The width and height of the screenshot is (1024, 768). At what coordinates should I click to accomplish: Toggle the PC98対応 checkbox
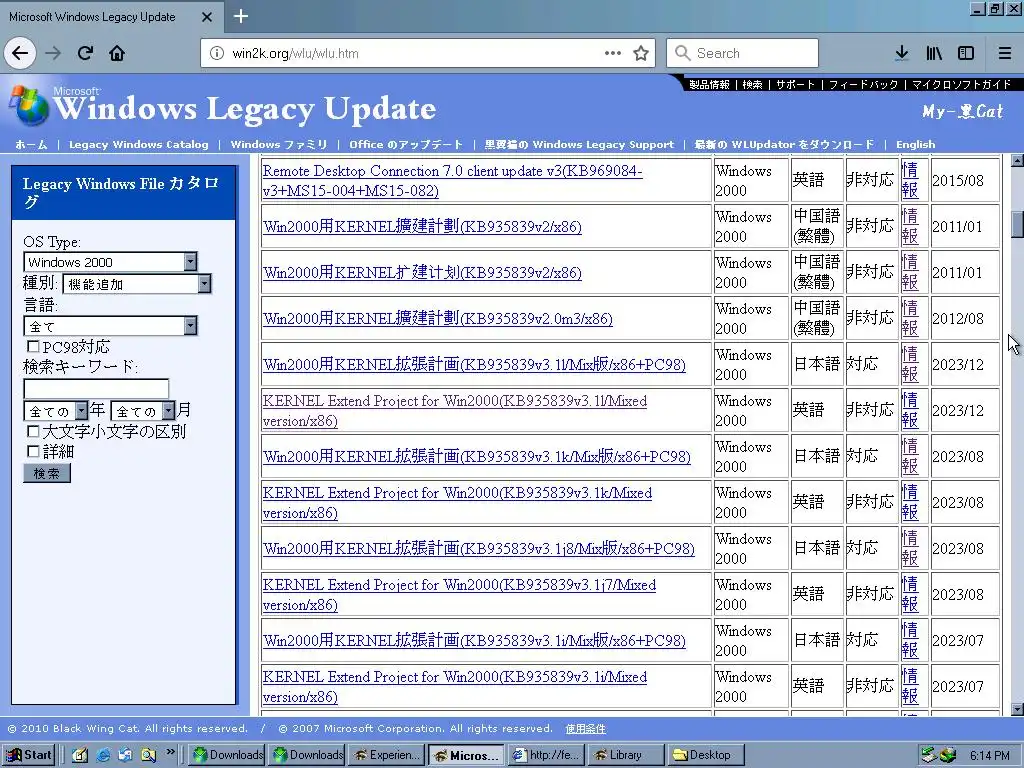[33, 346]
